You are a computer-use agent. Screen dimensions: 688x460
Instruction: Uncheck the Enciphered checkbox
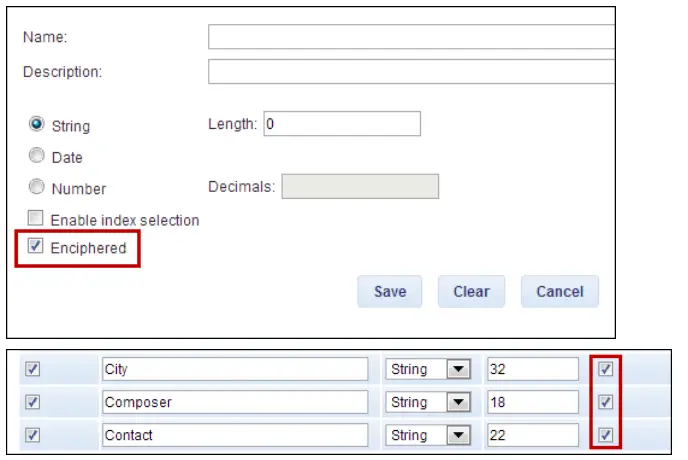pos(36,247)
